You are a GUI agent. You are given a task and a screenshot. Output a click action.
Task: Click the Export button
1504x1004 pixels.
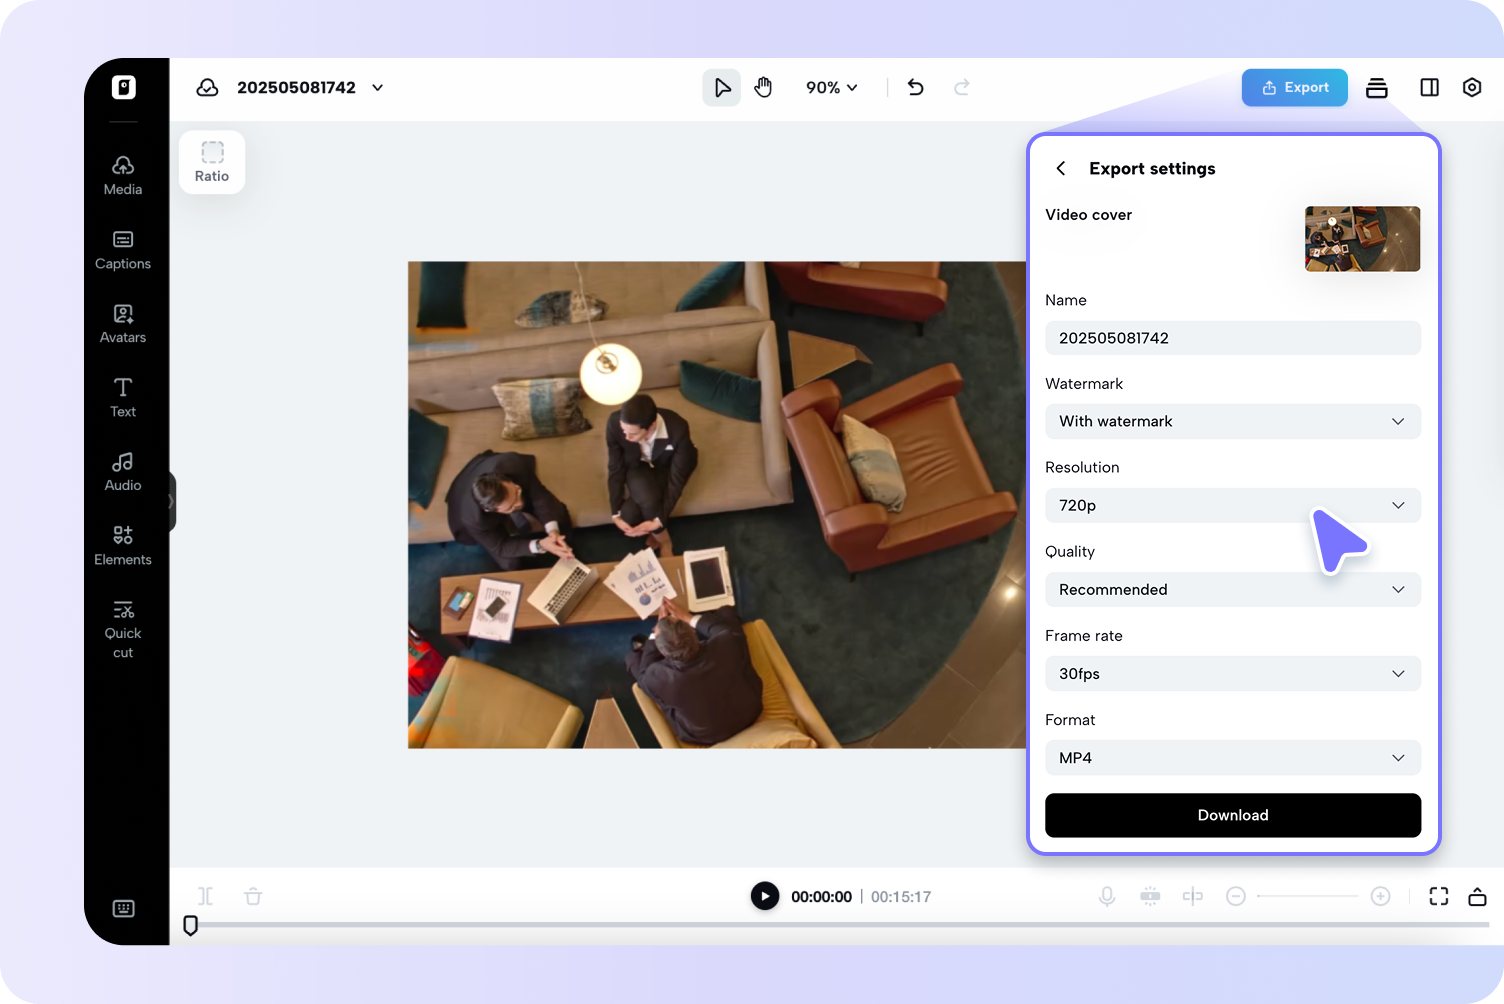[1295, 88]
